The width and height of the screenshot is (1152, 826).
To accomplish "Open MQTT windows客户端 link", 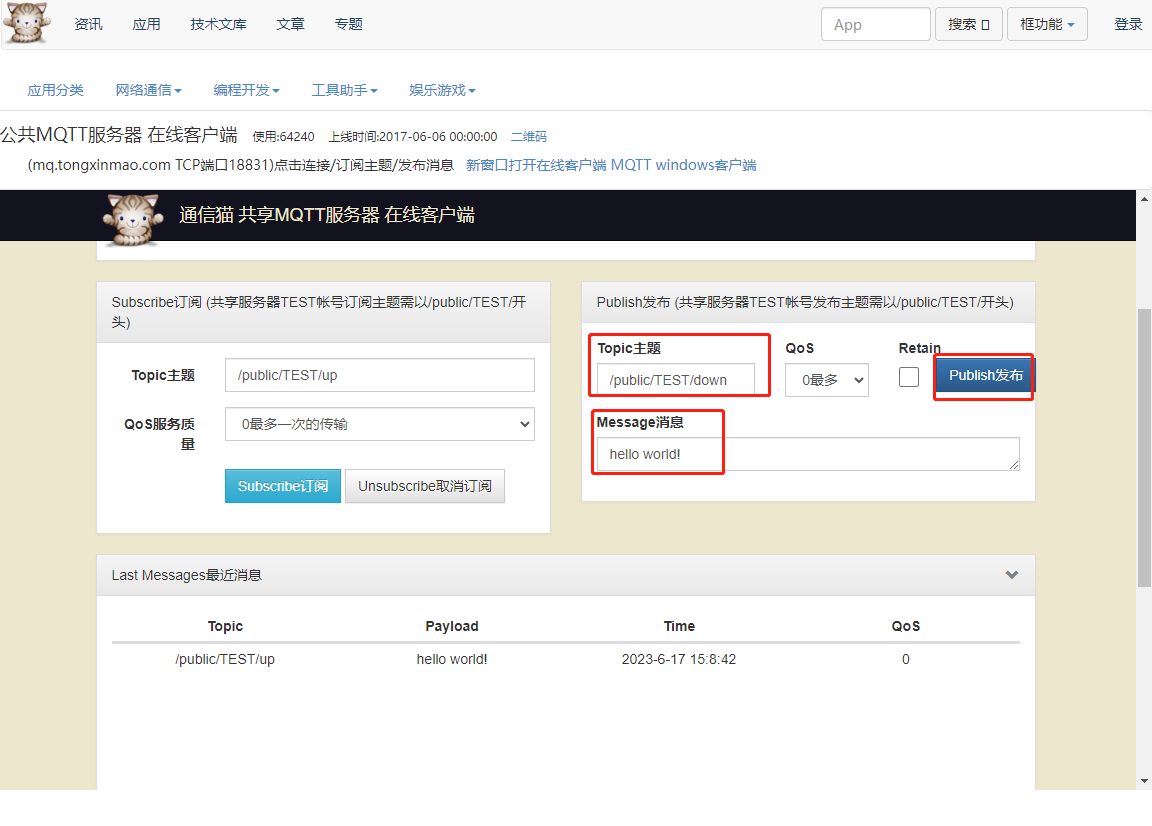I will [x=683, y=165].
